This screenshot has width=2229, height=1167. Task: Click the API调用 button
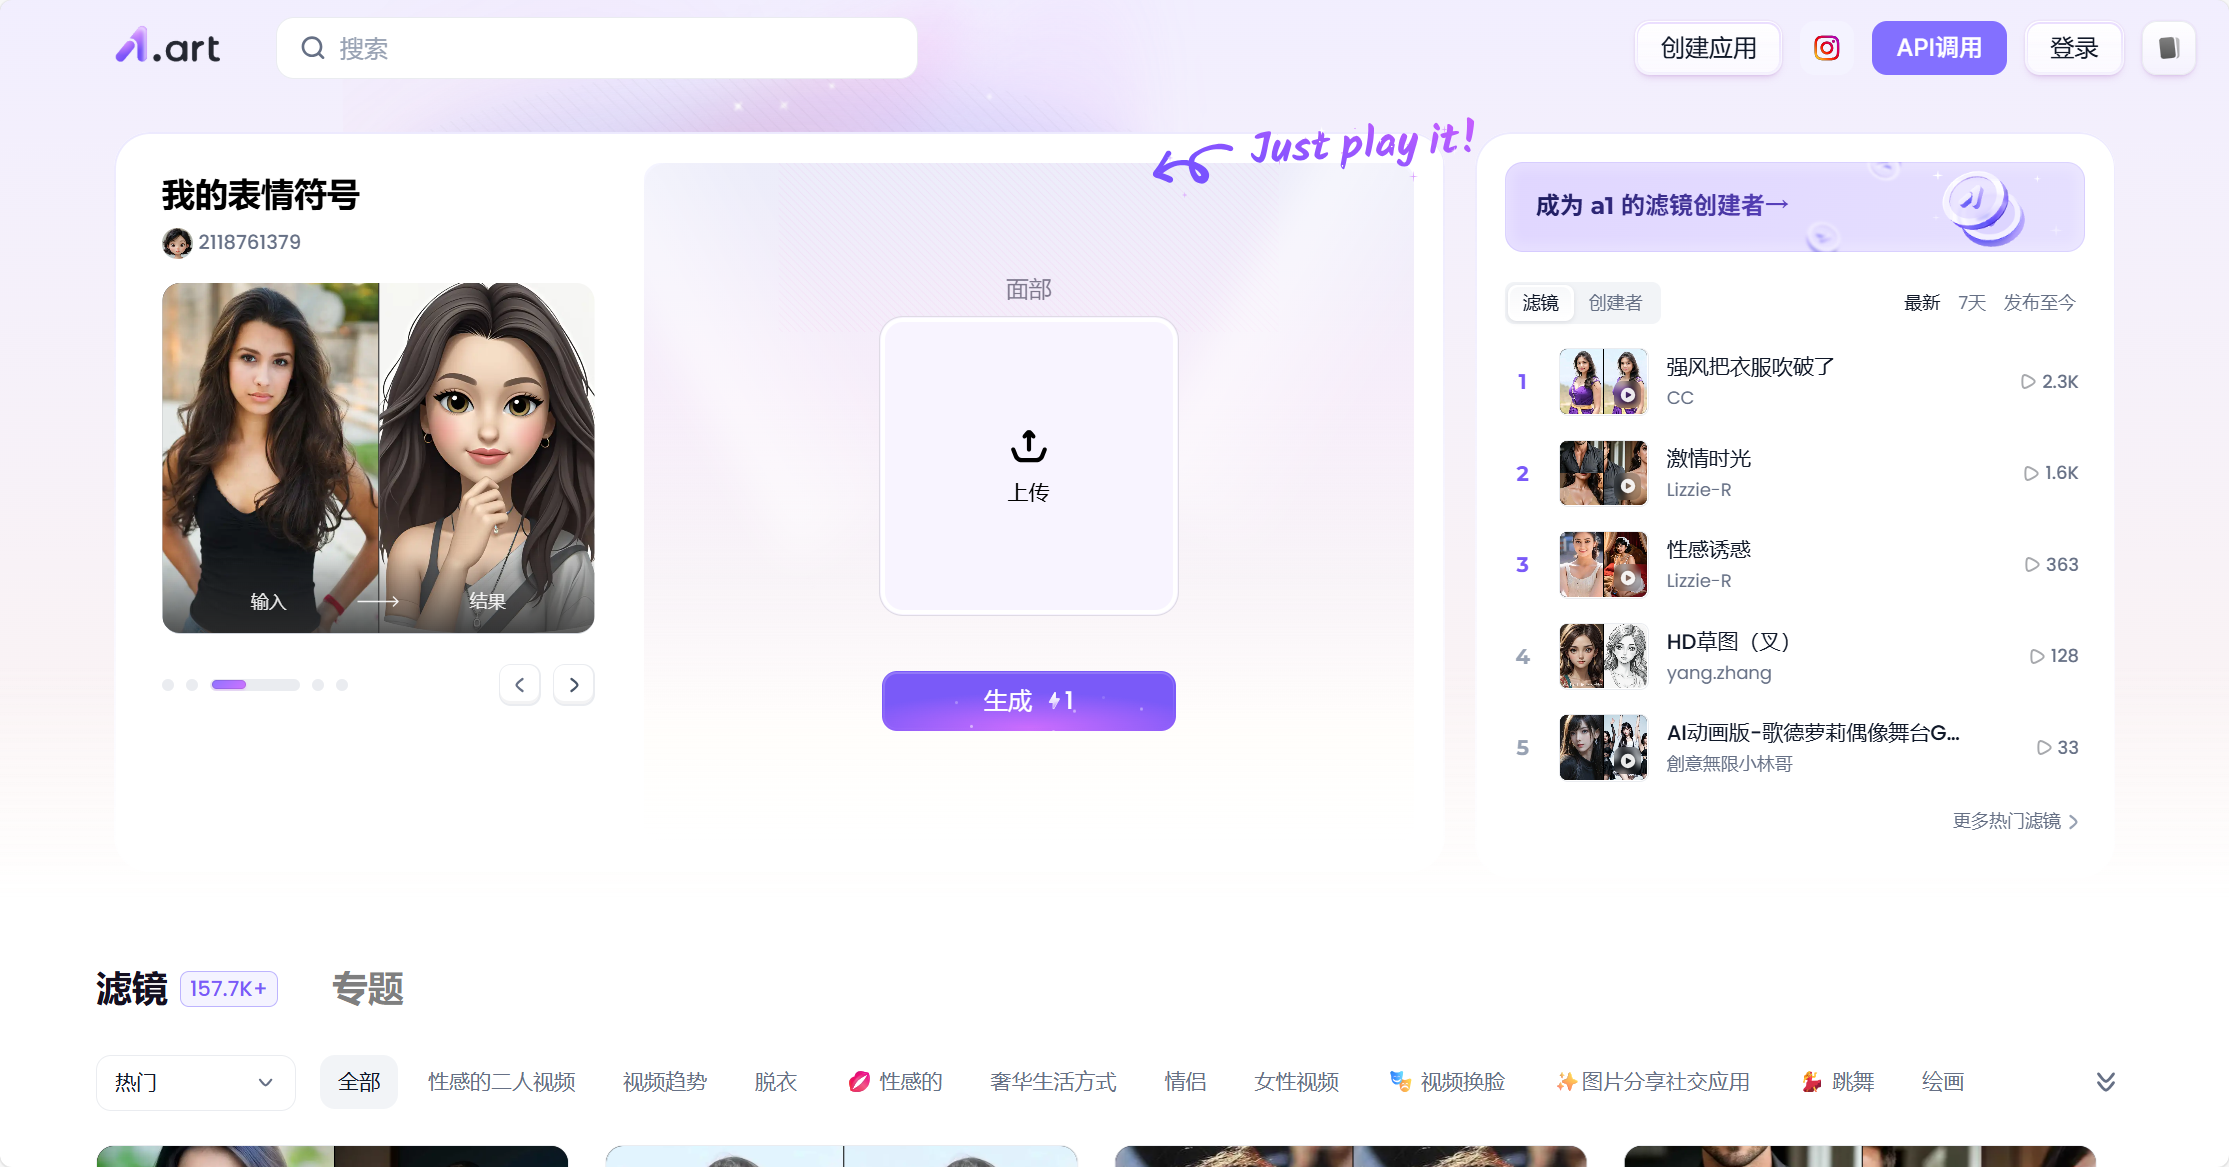(x=1938, y=48)
